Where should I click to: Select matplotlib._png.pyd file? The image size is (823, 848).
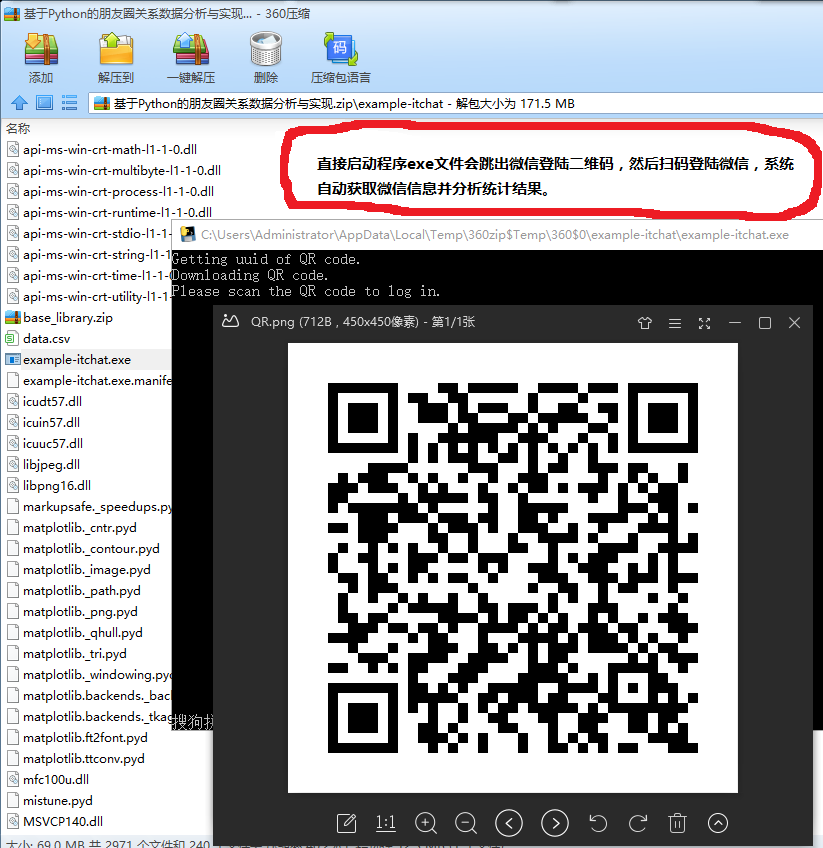click(x=80, y=612)
